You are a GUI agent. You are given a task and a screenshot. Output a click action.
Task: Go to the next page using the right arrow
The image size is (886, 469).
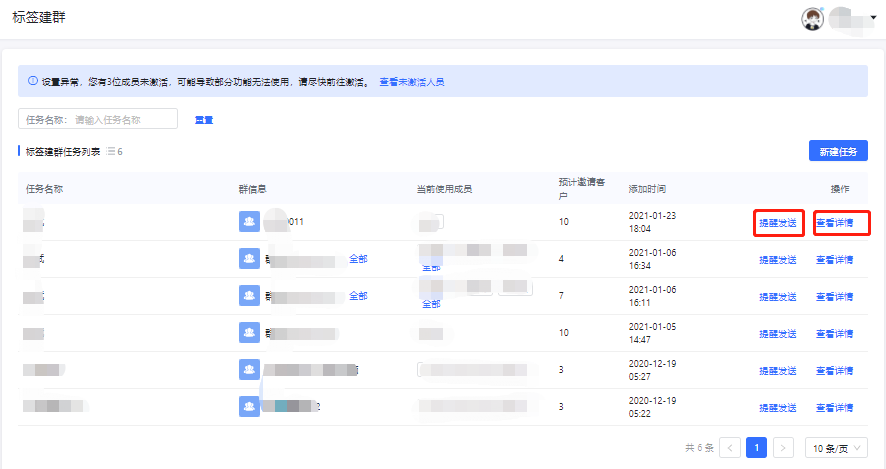pos(784,448)
